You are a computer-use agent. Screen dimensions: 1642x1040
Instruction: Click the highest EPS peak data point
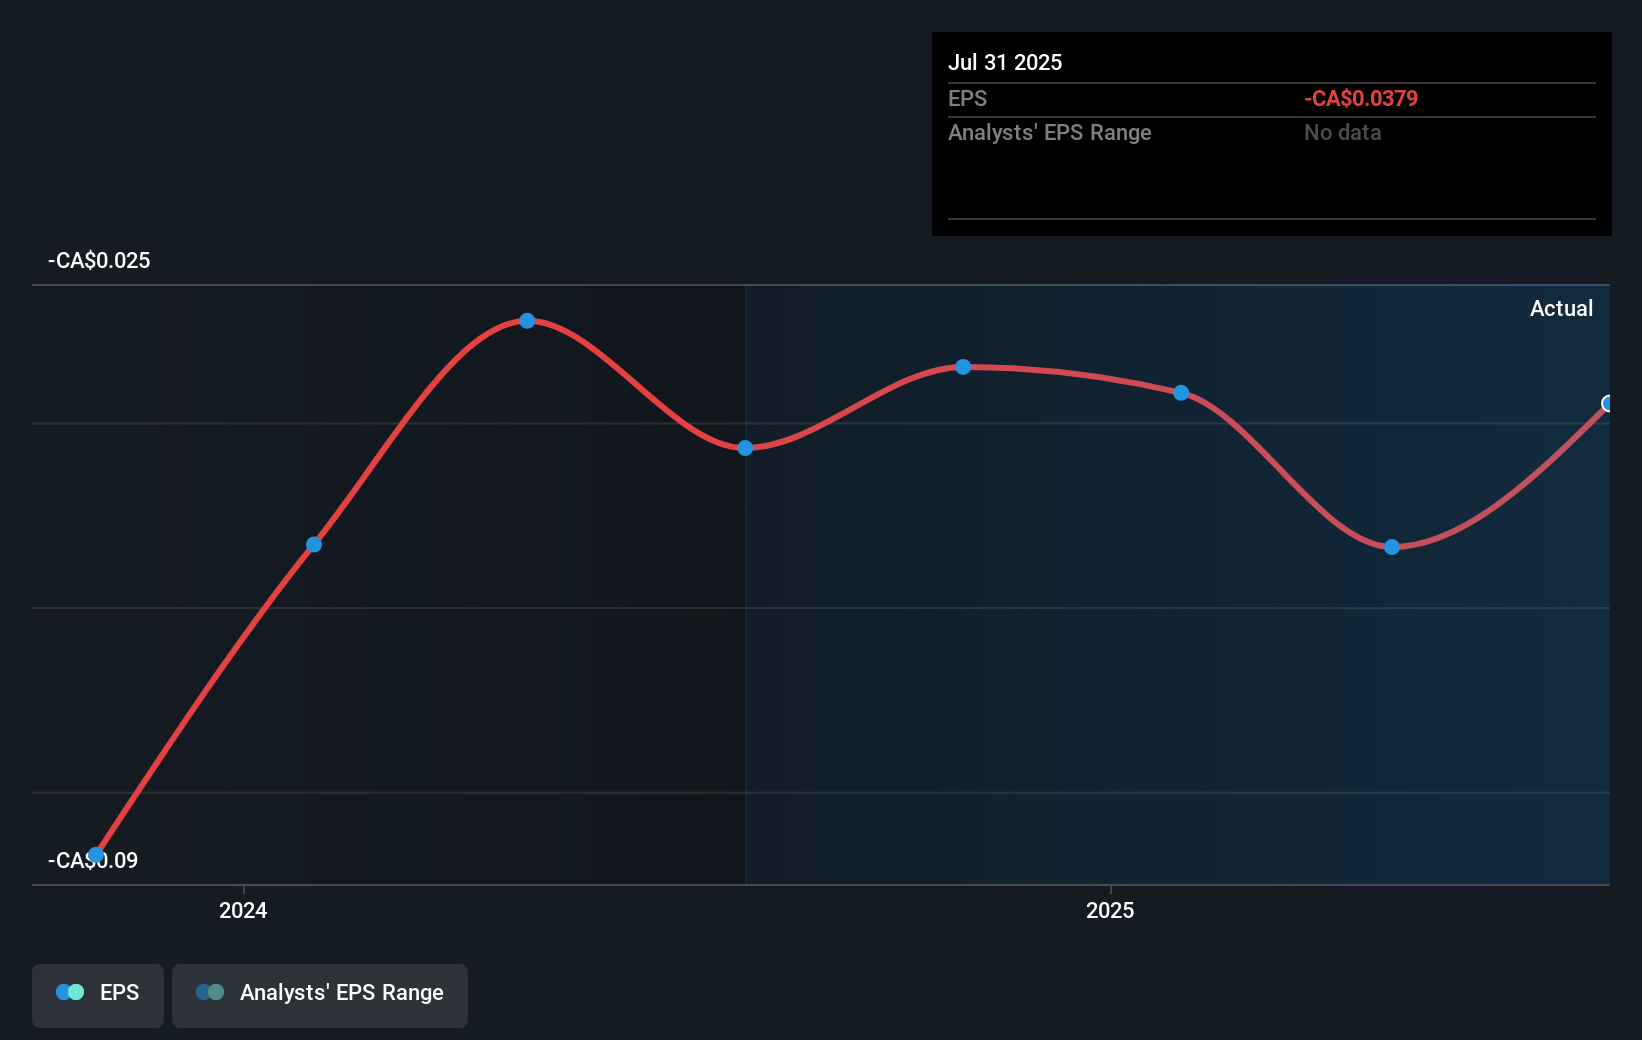click(x=527, y=321)
